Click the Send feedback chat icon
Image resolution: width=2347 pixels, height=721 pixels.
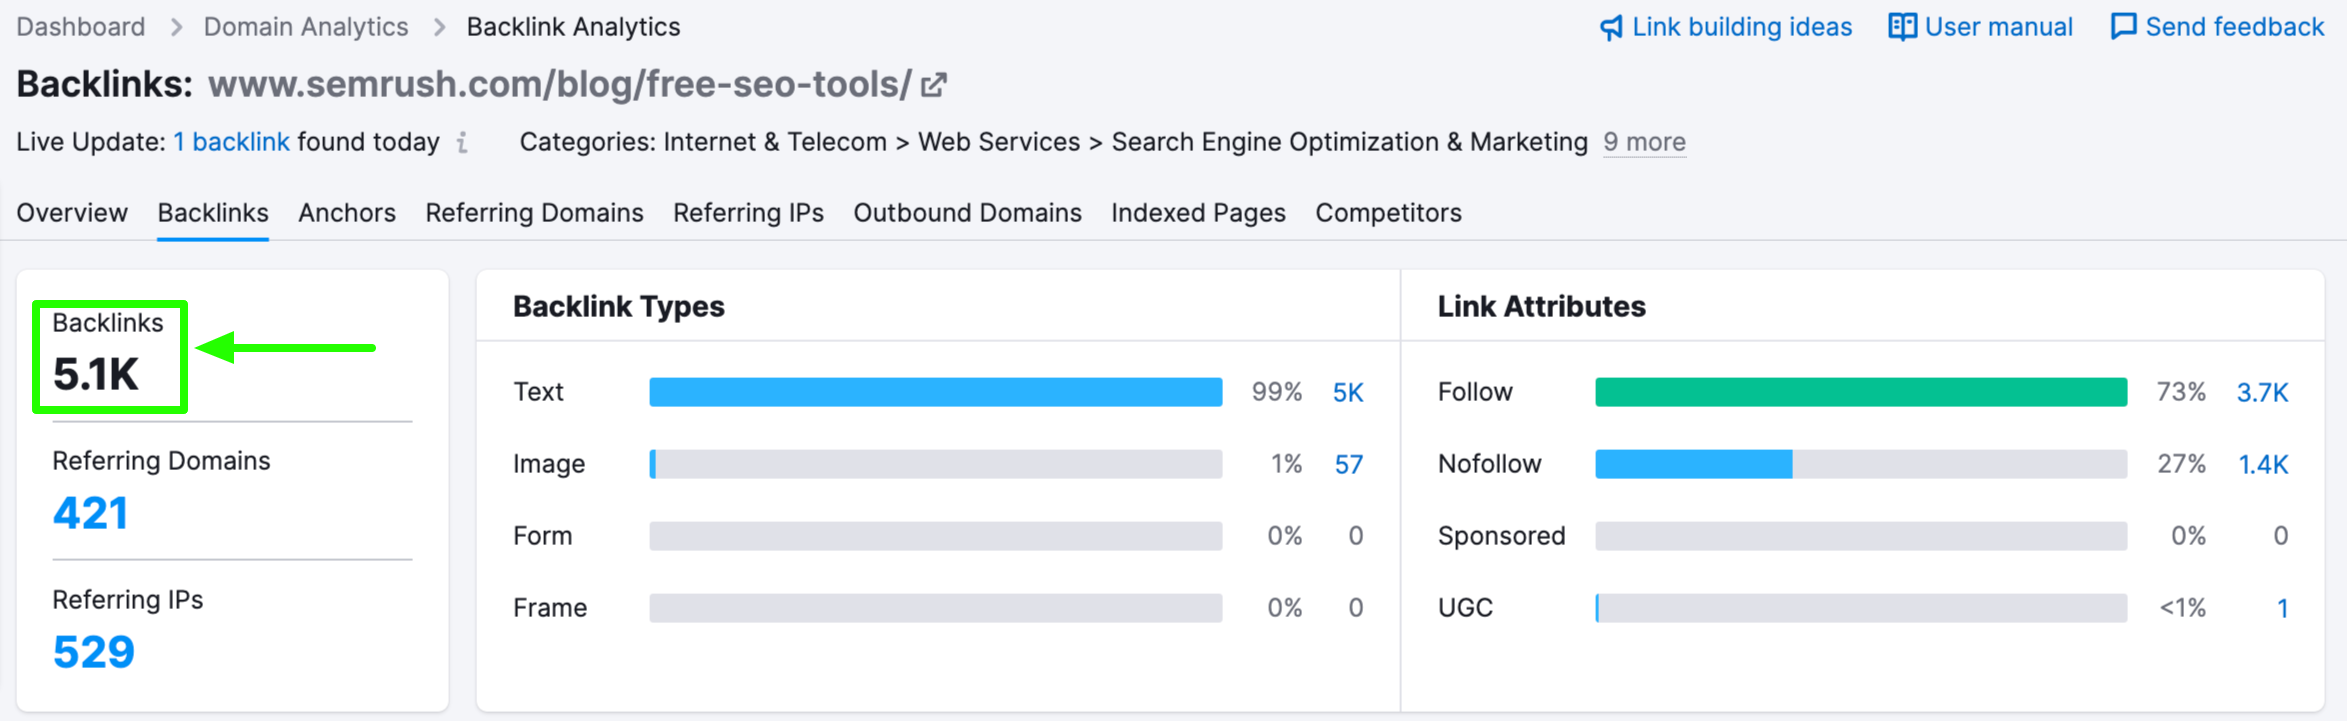tap(2122, 27)
